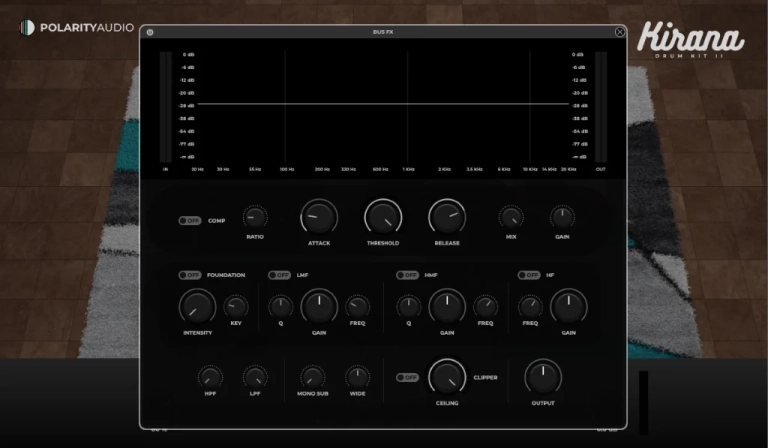Click the ATTACK knob

319,217
